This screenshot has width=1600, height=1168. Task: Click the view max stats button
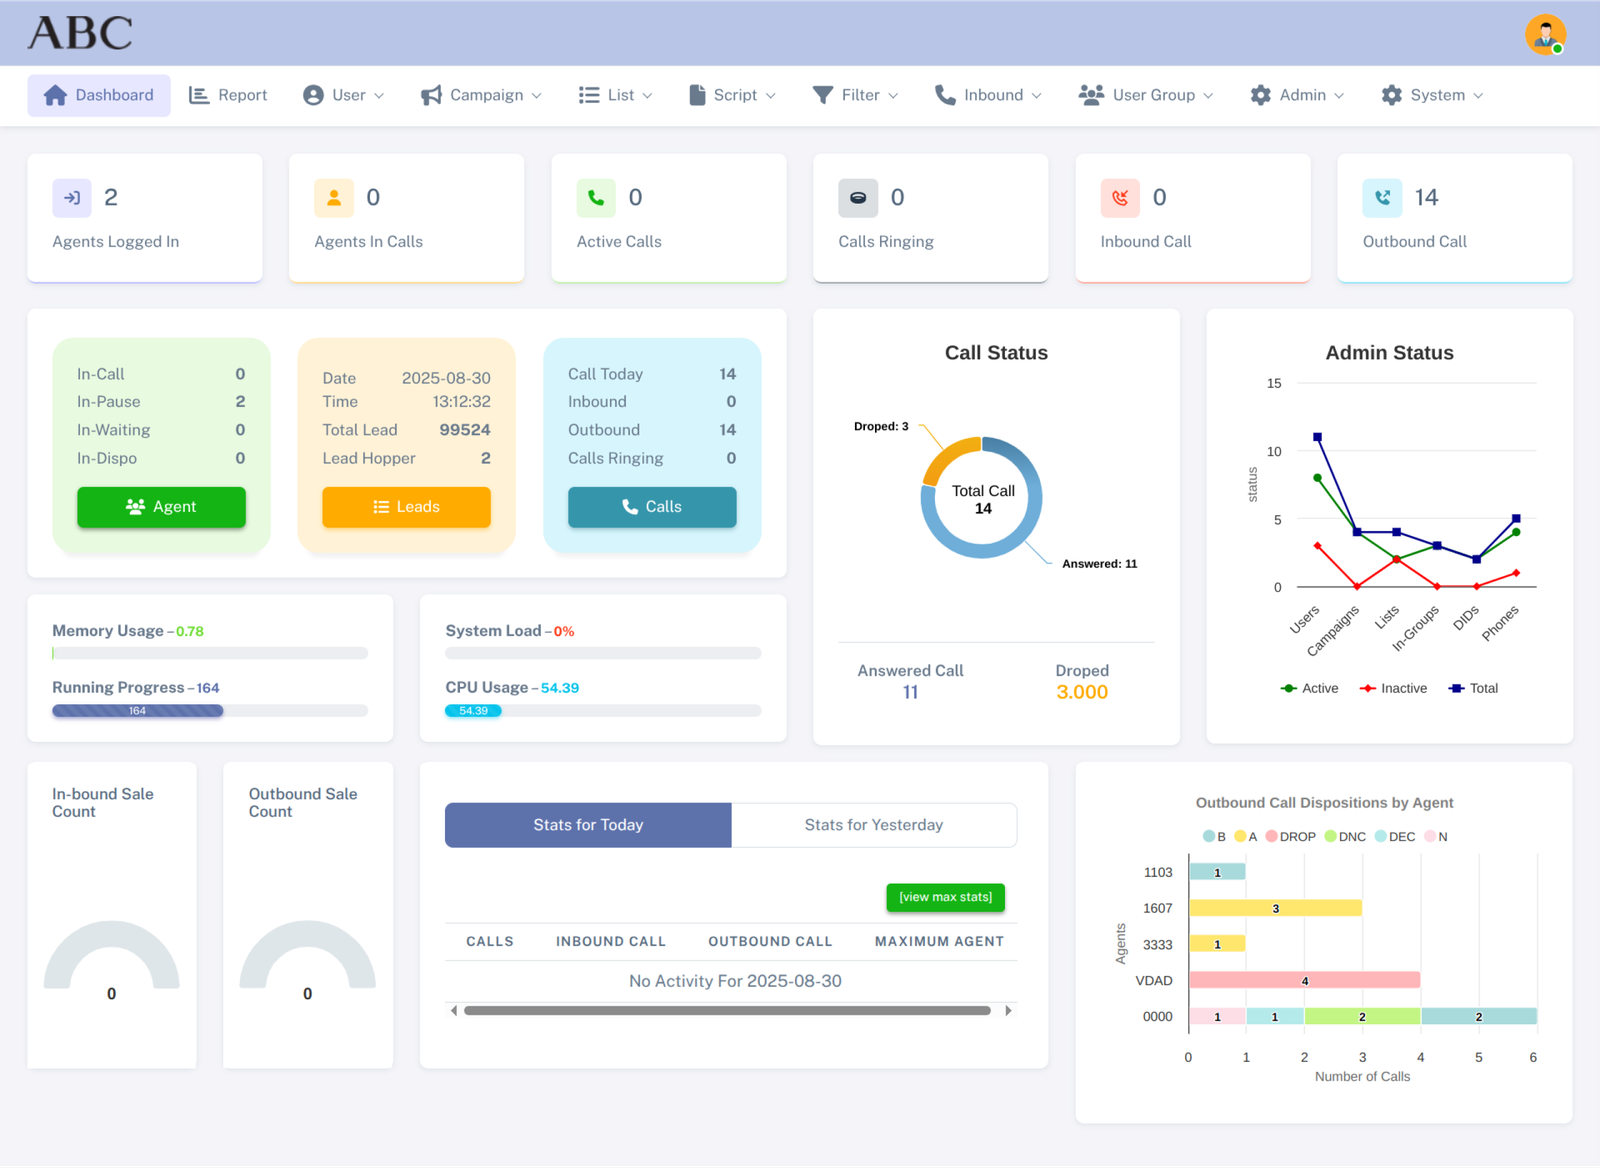[944, 897]
